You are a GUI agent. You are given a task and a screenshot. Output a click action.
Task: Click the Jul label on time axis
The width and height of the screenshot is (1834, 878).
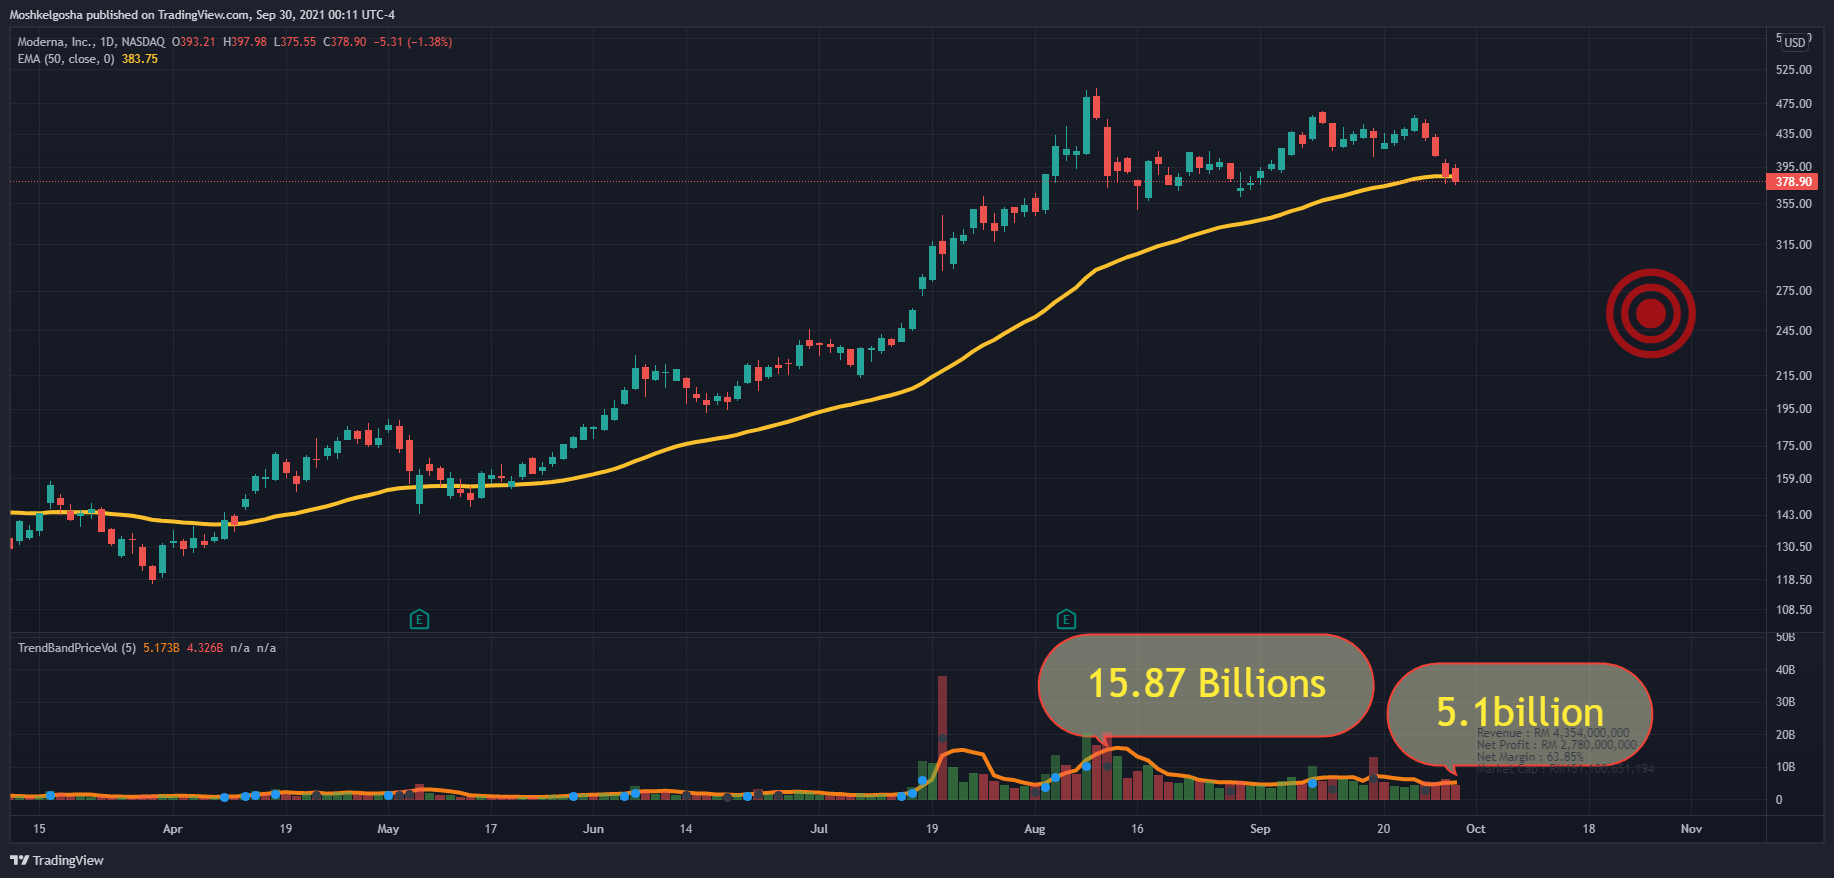coord(819,829)
